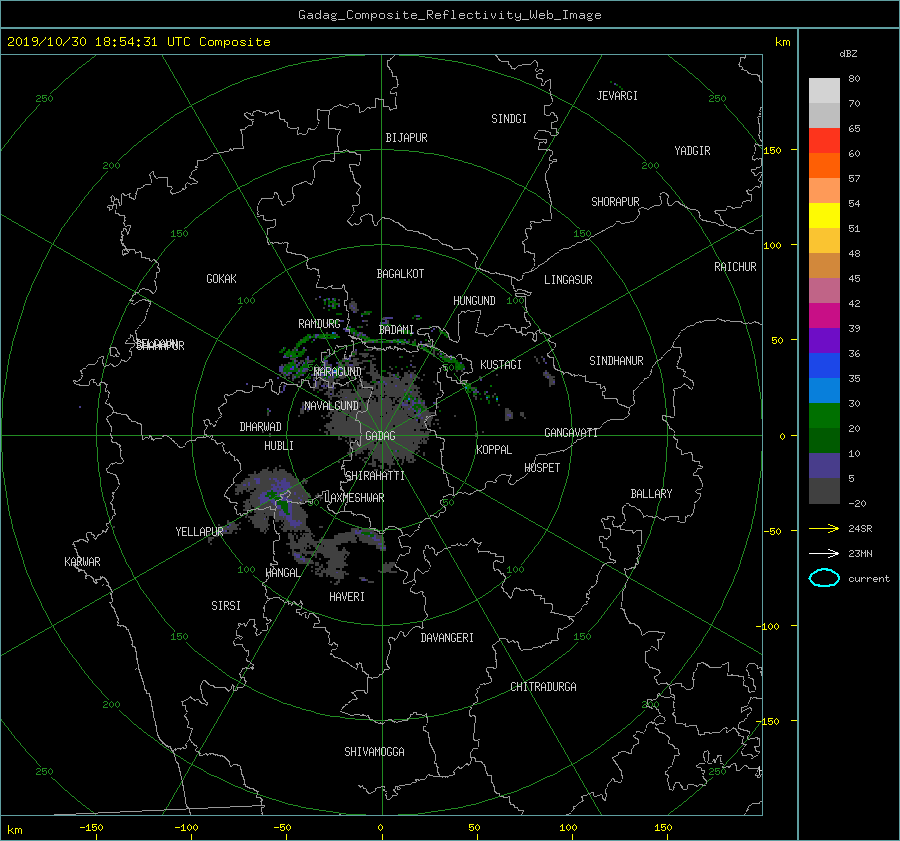
Task: Click the yellow 24SR arrow icon
Action: 824,529
